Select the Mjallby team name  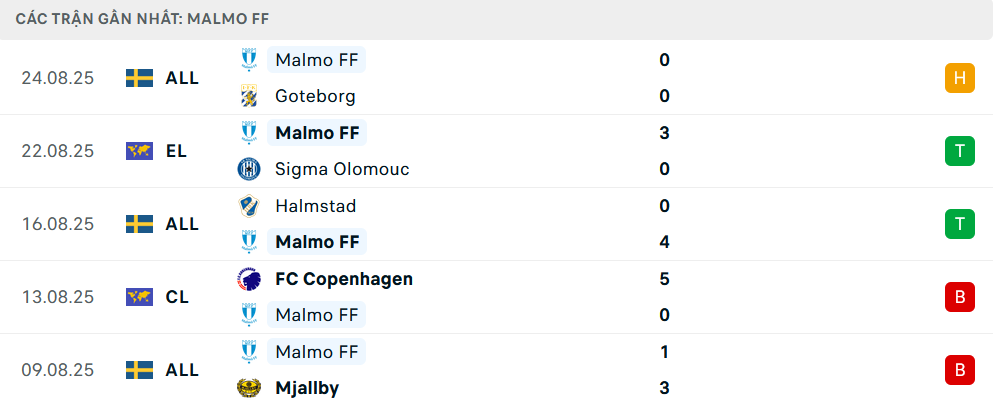click(x=306, y=388)
